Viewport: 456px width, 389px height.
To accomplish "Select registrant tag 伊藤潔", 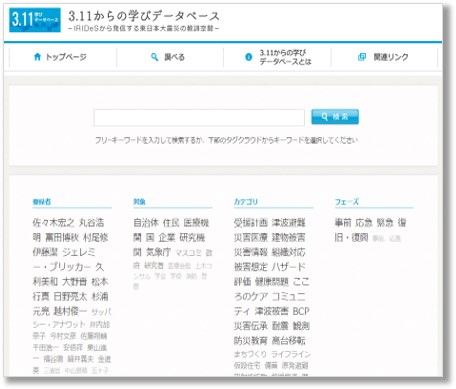I will click(45, 252).
